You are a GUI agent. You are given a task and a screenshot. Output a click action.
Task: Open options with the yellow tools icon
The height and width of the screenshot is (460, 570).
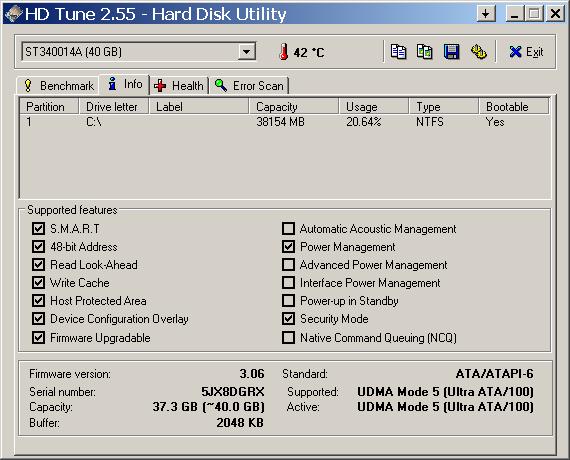click(479, 52)
